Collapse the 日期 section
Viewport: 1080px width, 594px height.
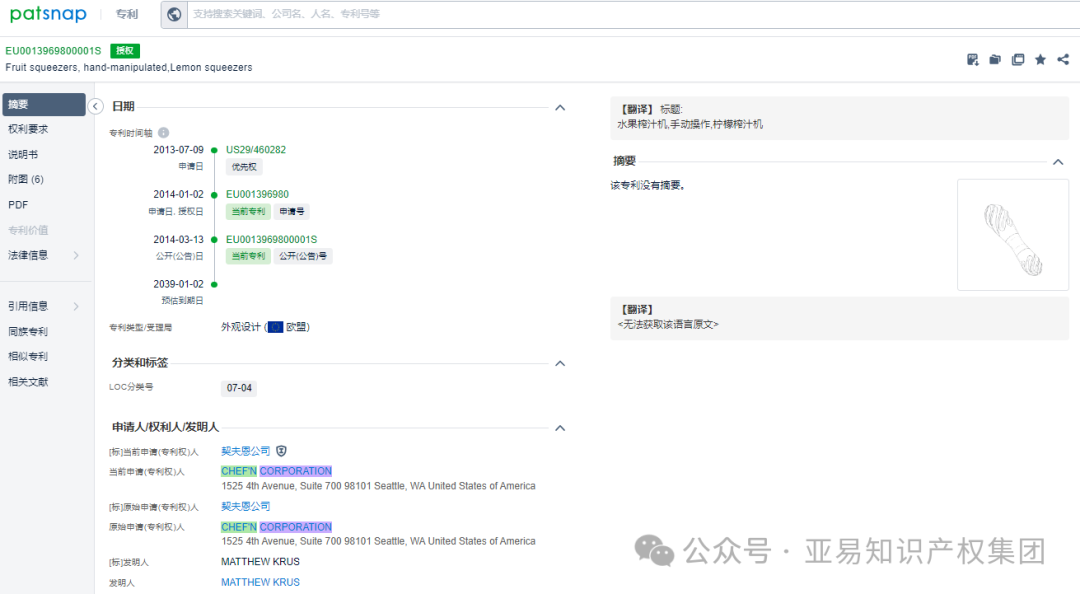tap(560, 107)
